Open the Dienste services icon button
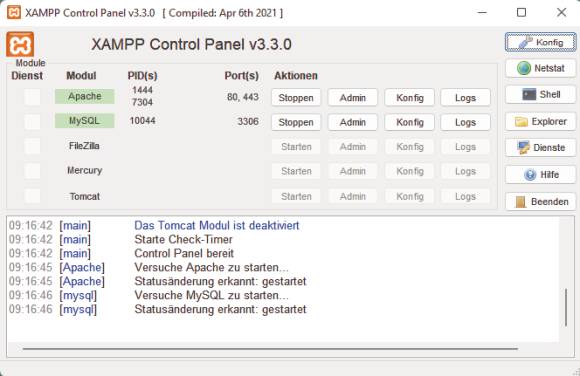 point(540,148)
